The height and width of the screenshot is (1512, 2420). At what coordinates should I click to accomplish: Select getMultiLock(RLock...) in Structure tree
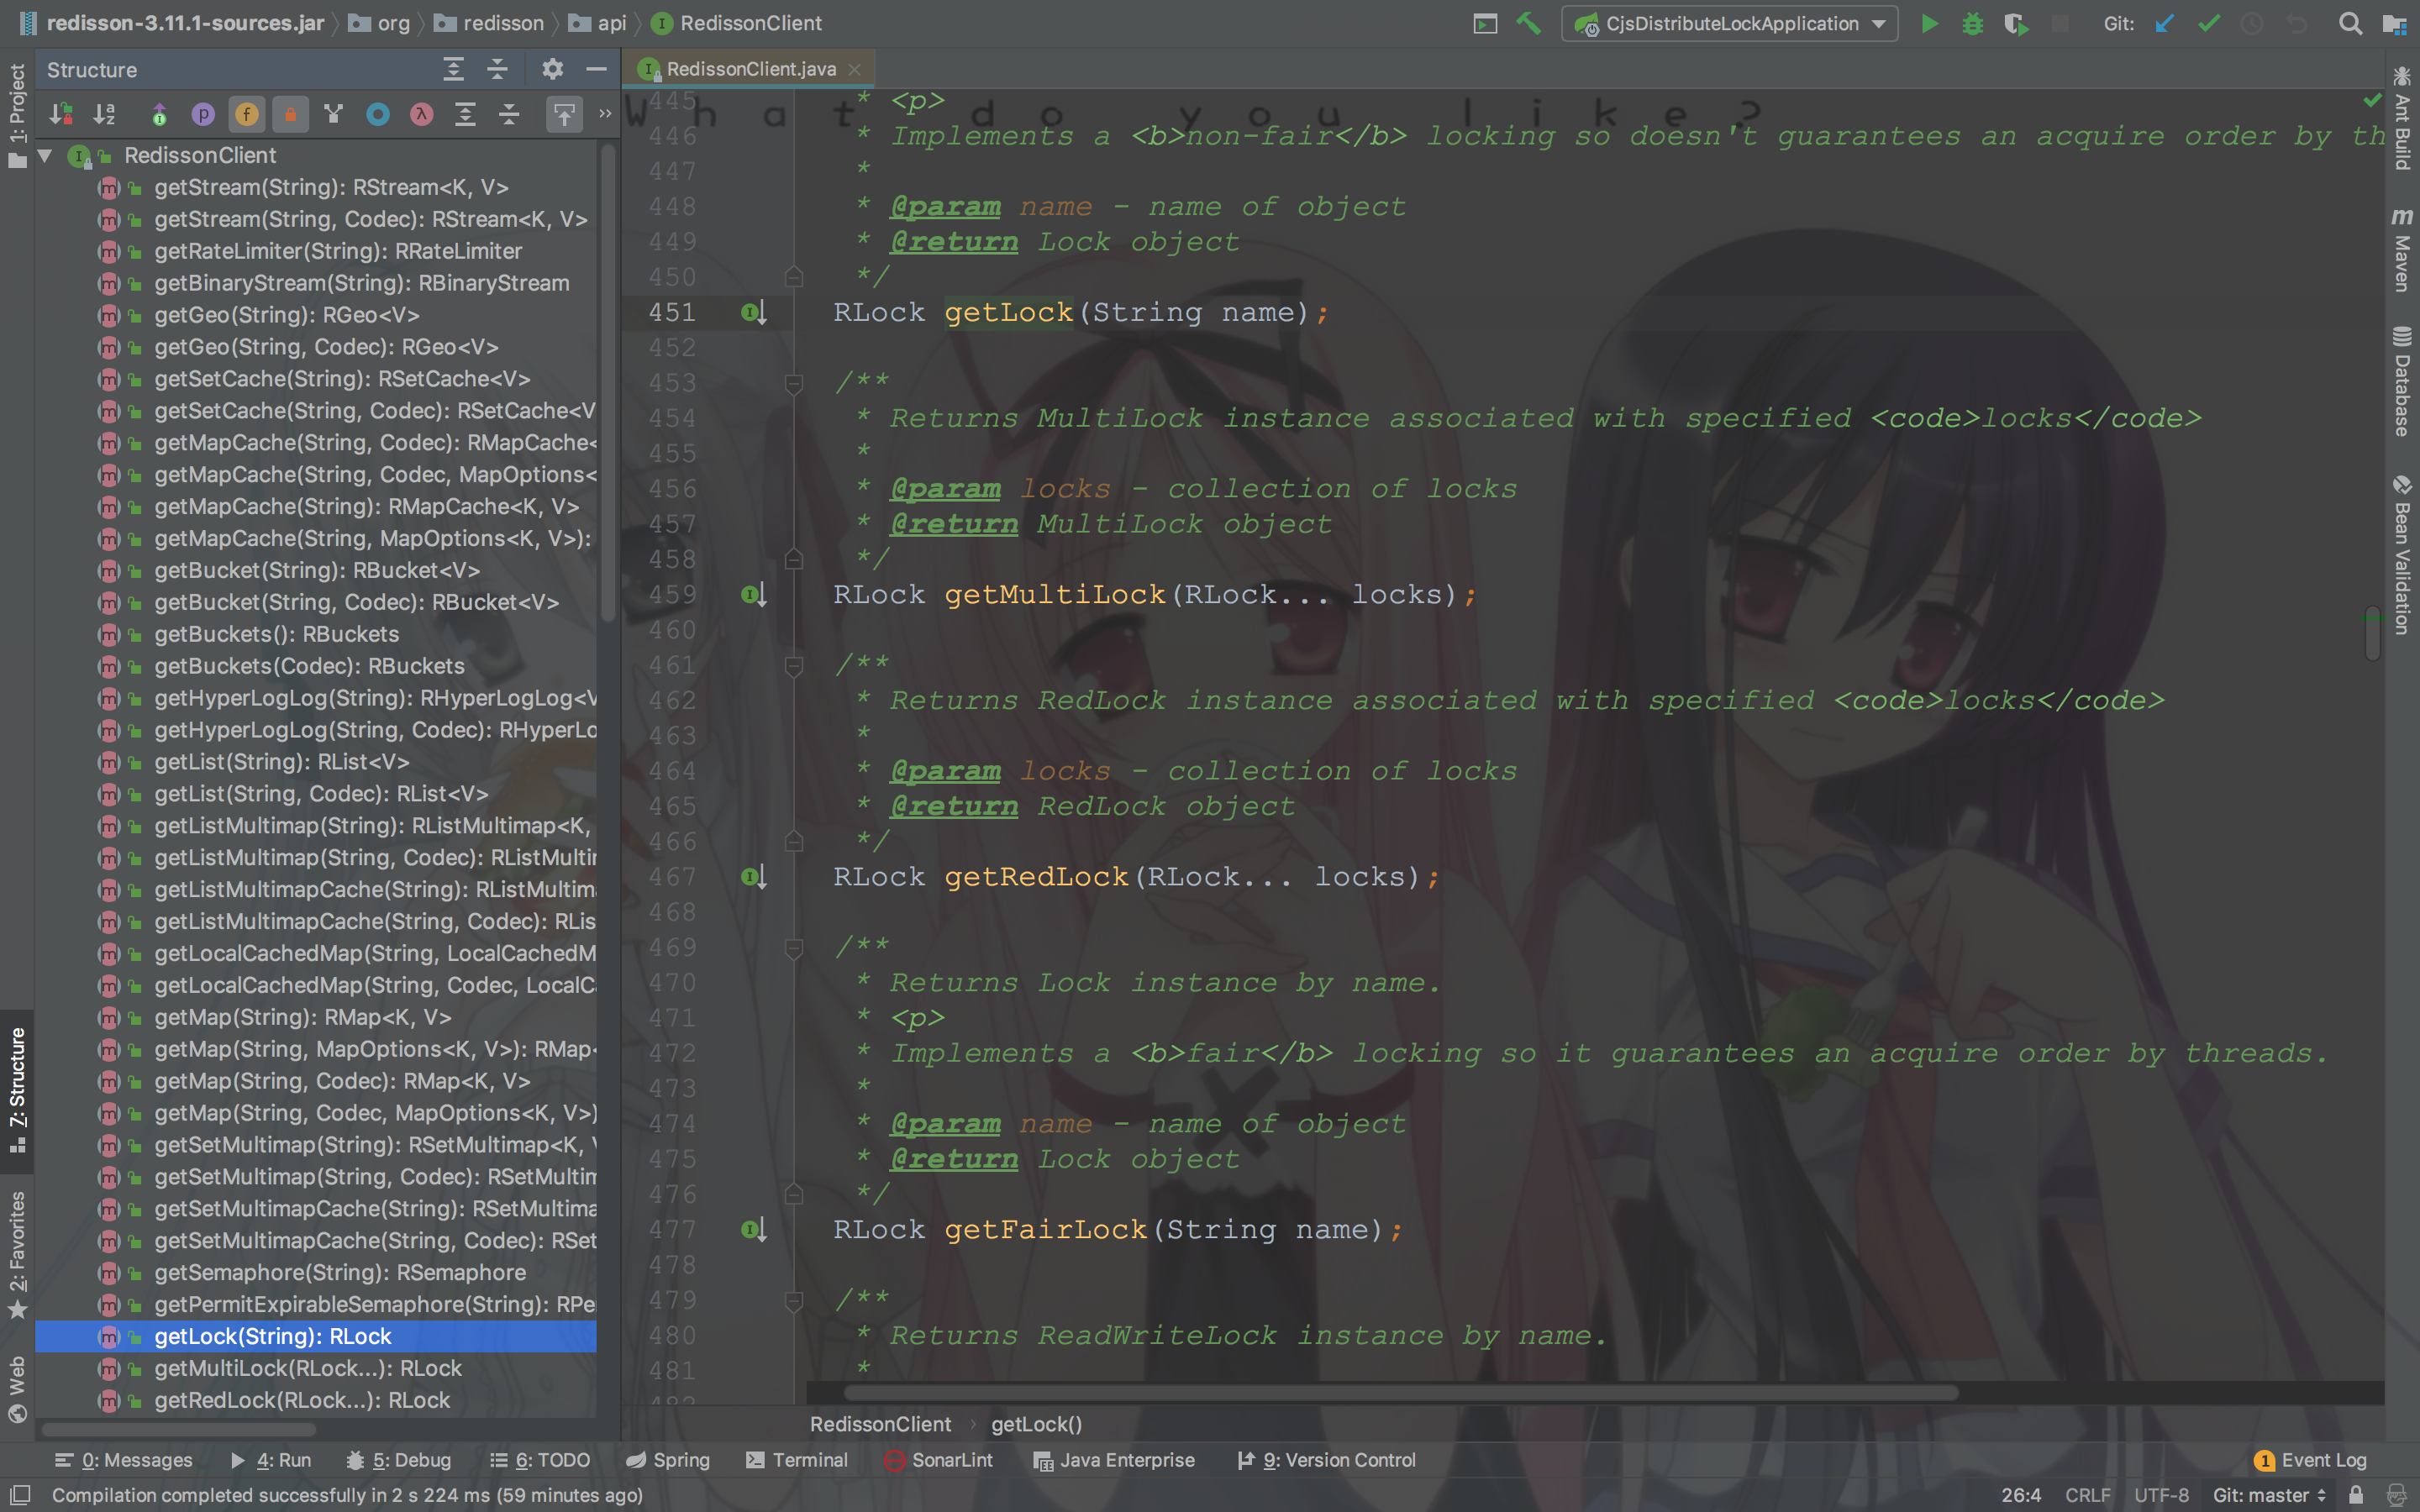[x=308, y=1368]
